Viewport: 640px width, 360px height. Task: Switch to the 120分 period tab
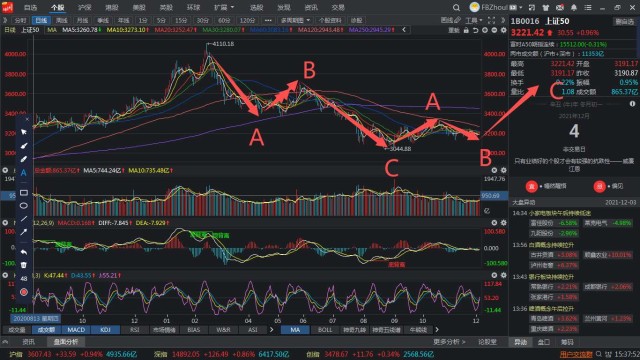pos(247,20)
